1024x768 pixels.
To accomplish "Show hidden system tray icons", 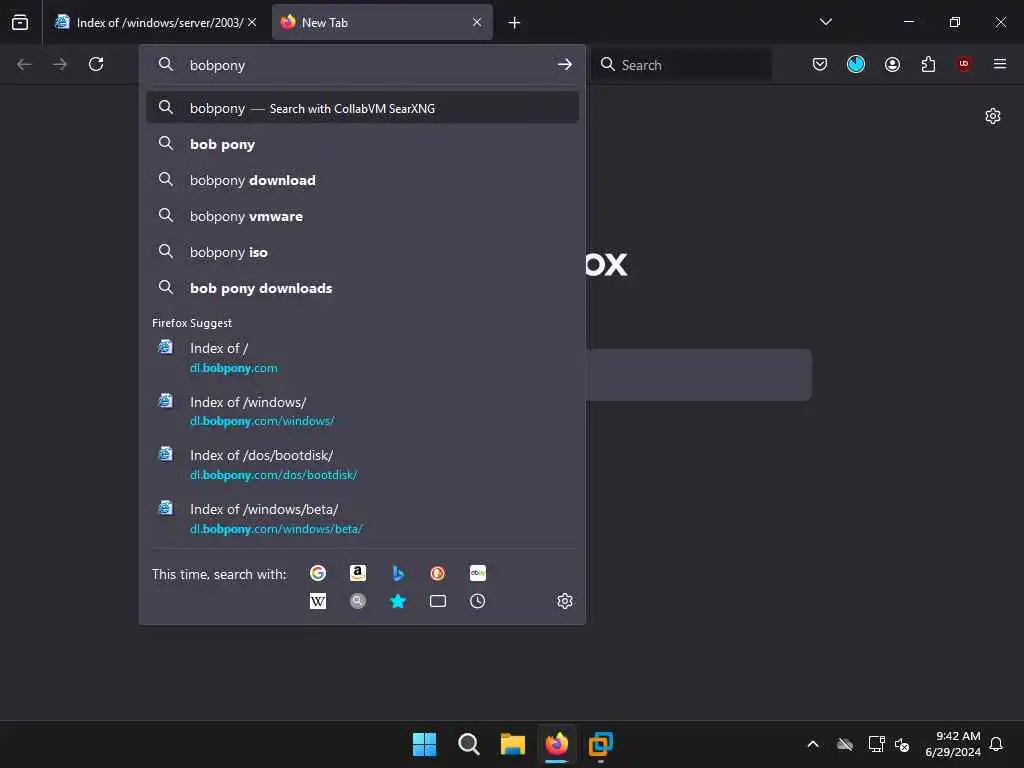I will click(813, 744).
